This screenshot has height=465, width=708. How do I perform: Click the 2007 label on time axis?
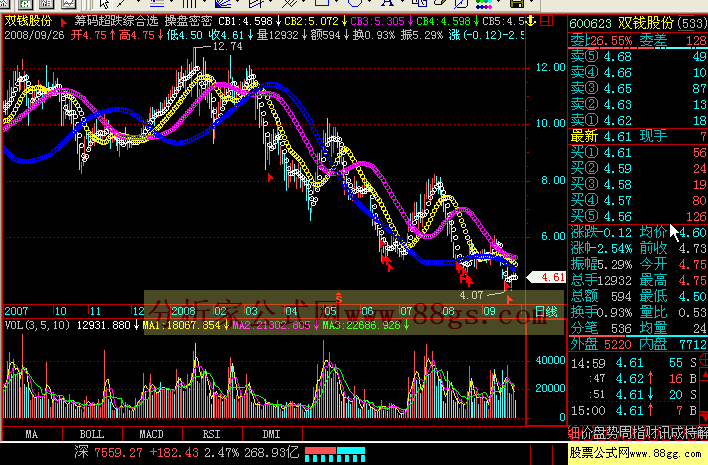[16, 311]
